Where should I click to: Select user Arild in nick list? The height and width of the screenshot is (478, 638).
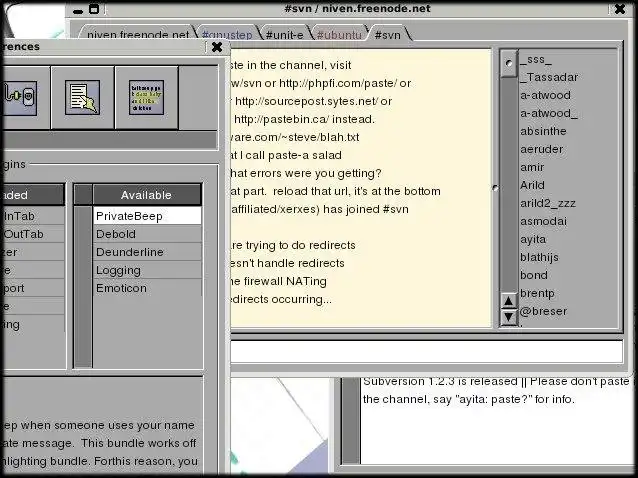(x=532, y=185)
